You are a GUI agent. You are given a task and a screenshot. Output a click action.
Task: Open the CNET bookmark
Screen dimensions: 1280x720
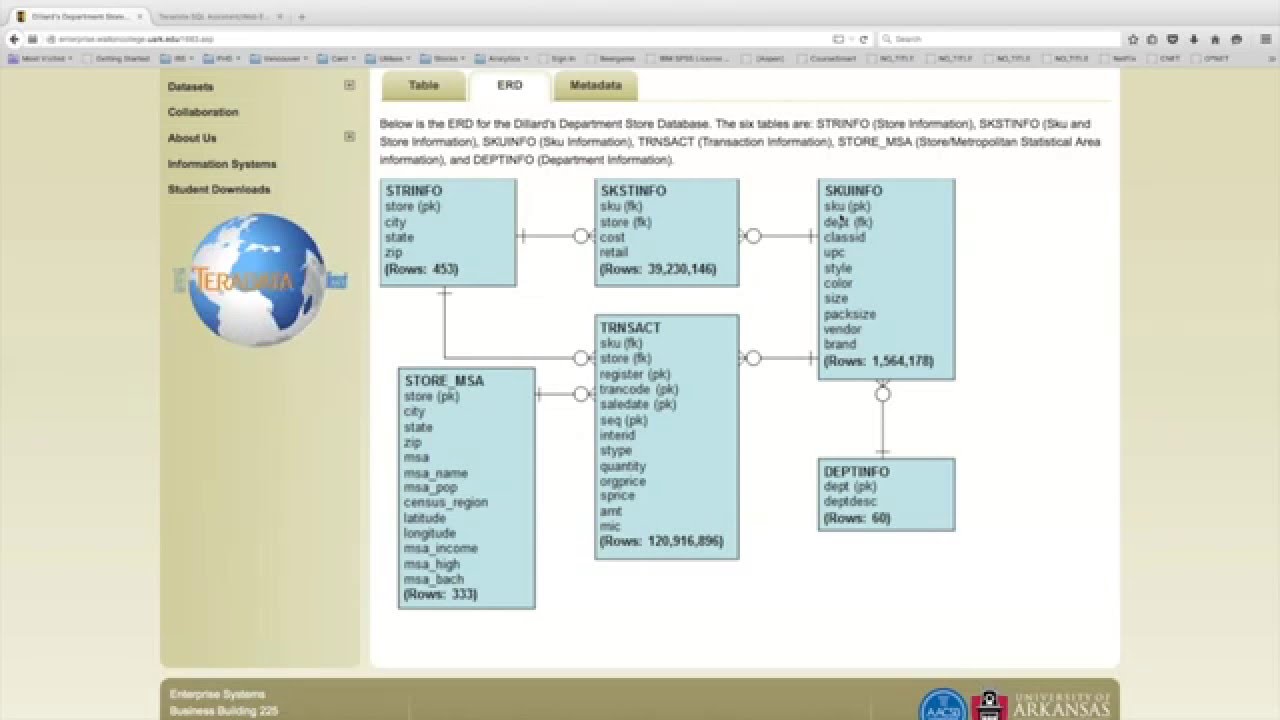[1163, 59]
